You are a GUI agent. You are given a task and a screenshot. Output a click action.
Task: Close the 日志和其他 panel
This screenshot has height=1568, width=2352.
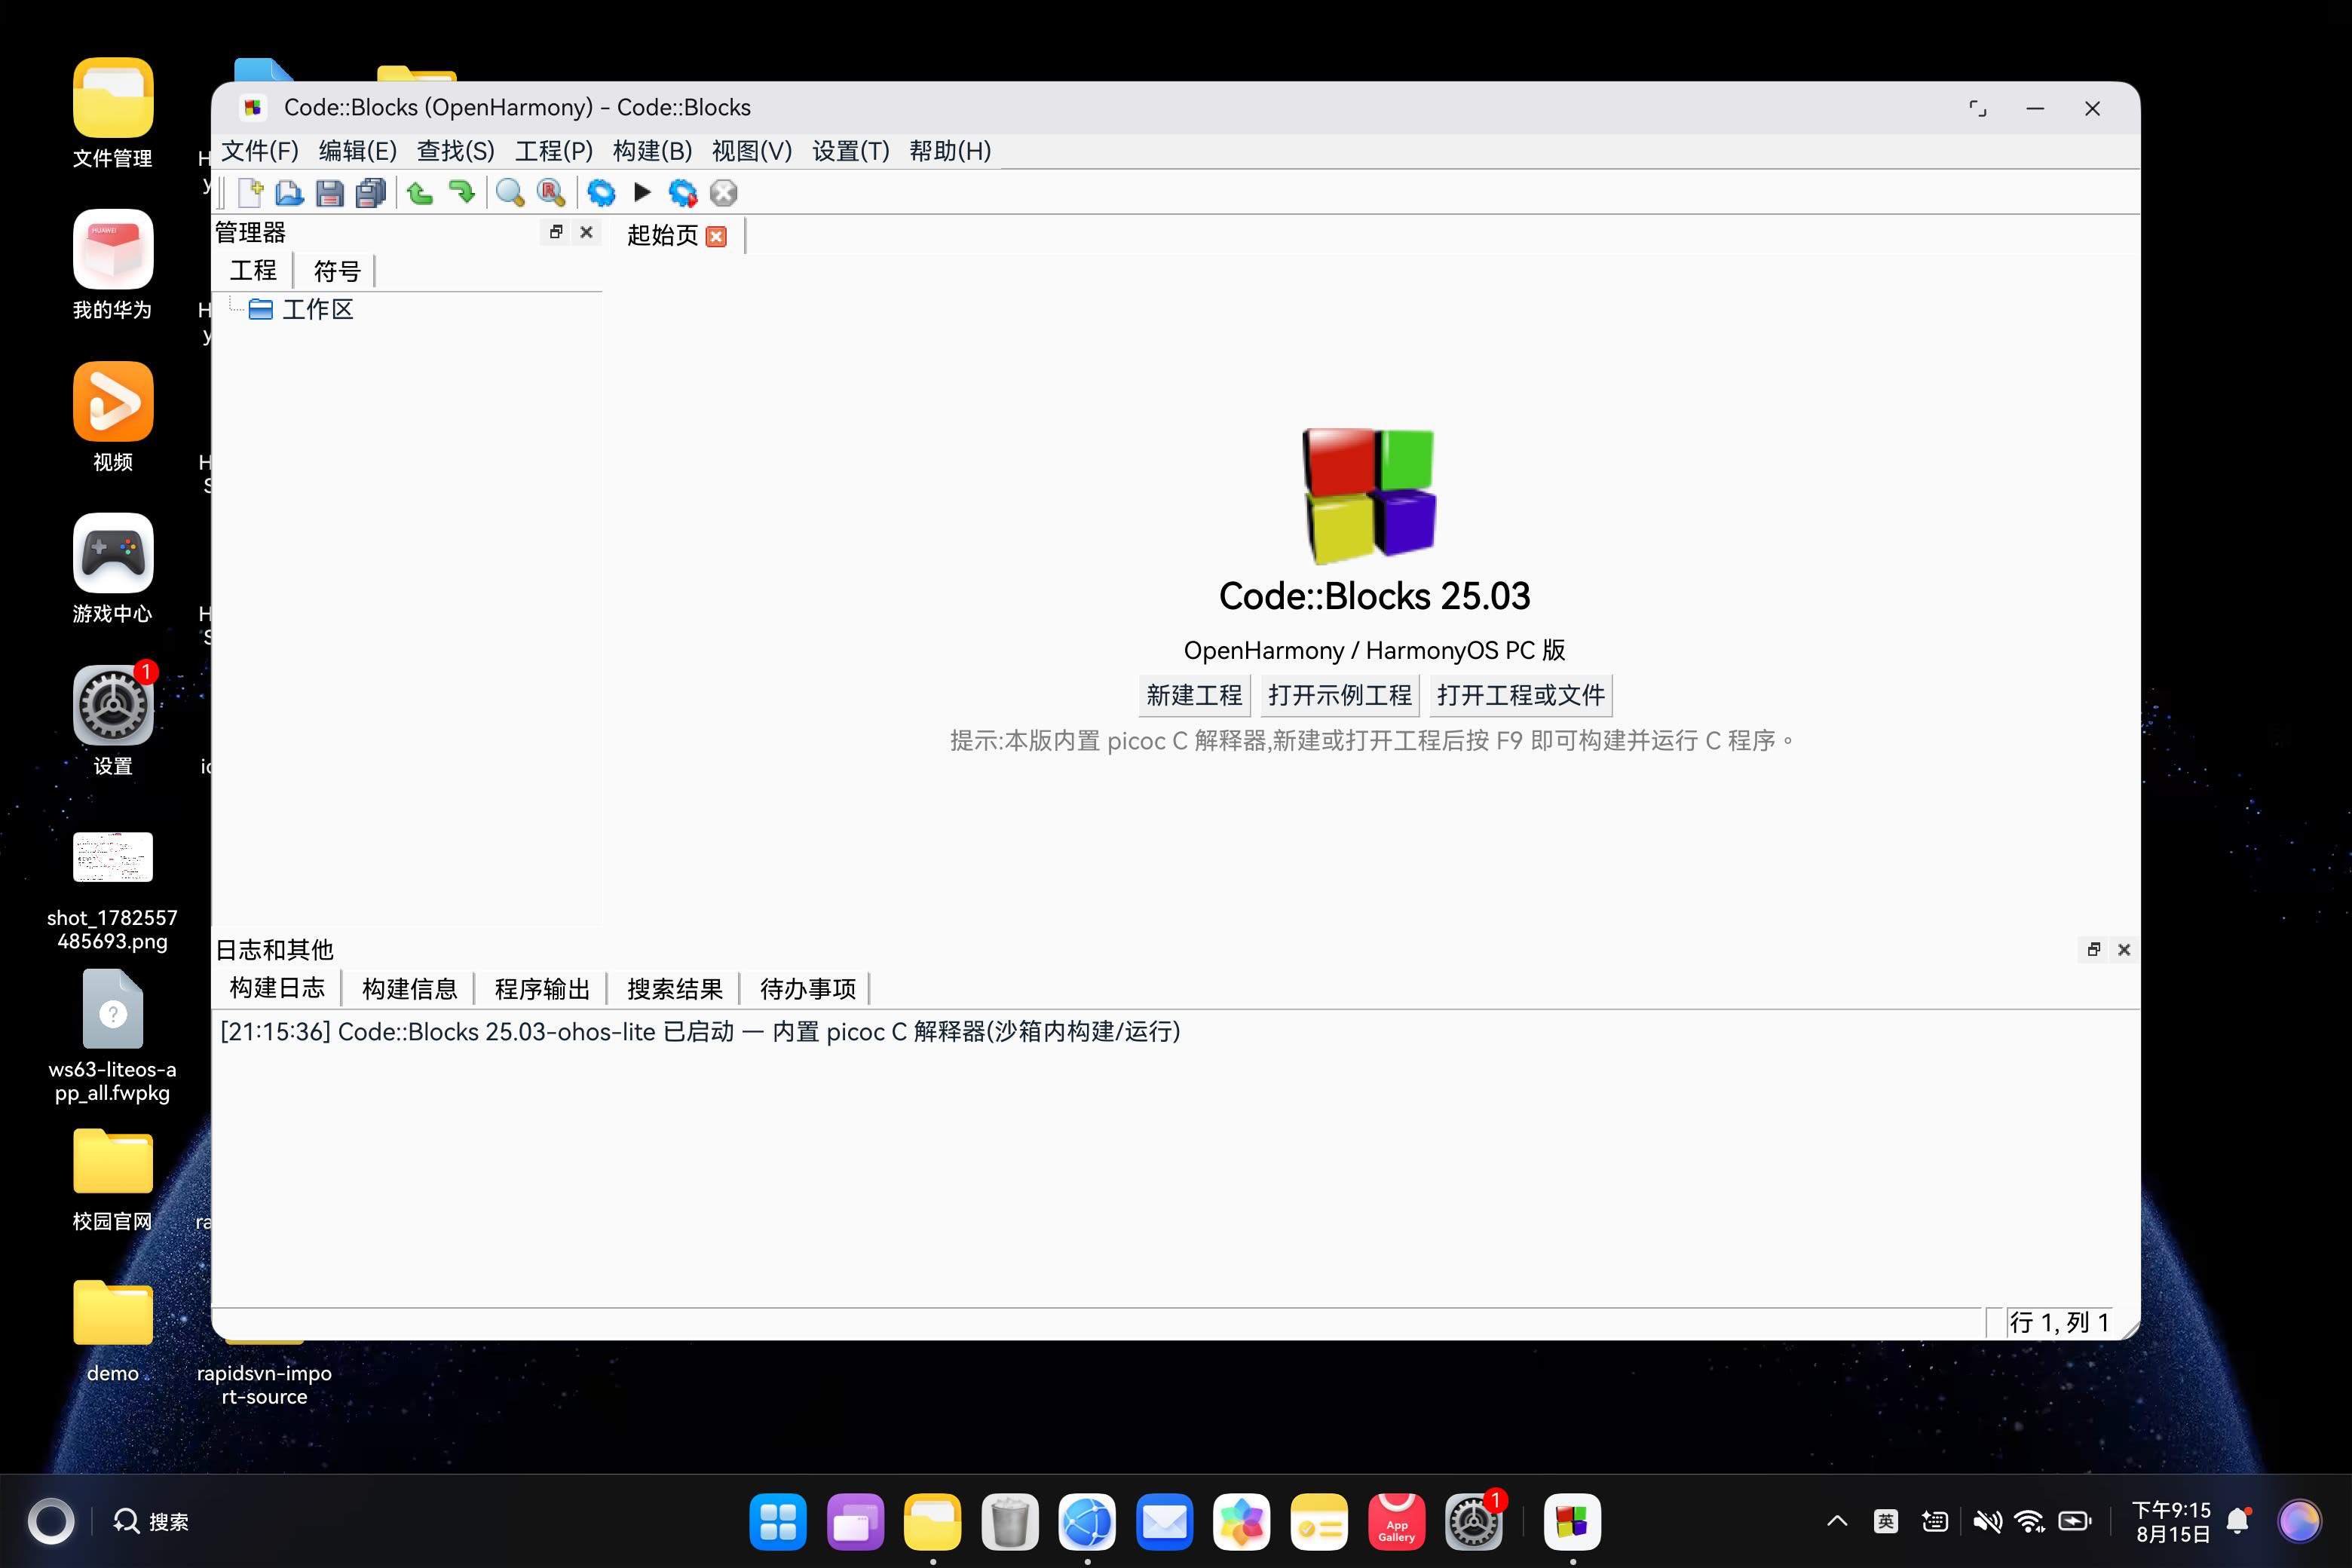pos(2124,949)
